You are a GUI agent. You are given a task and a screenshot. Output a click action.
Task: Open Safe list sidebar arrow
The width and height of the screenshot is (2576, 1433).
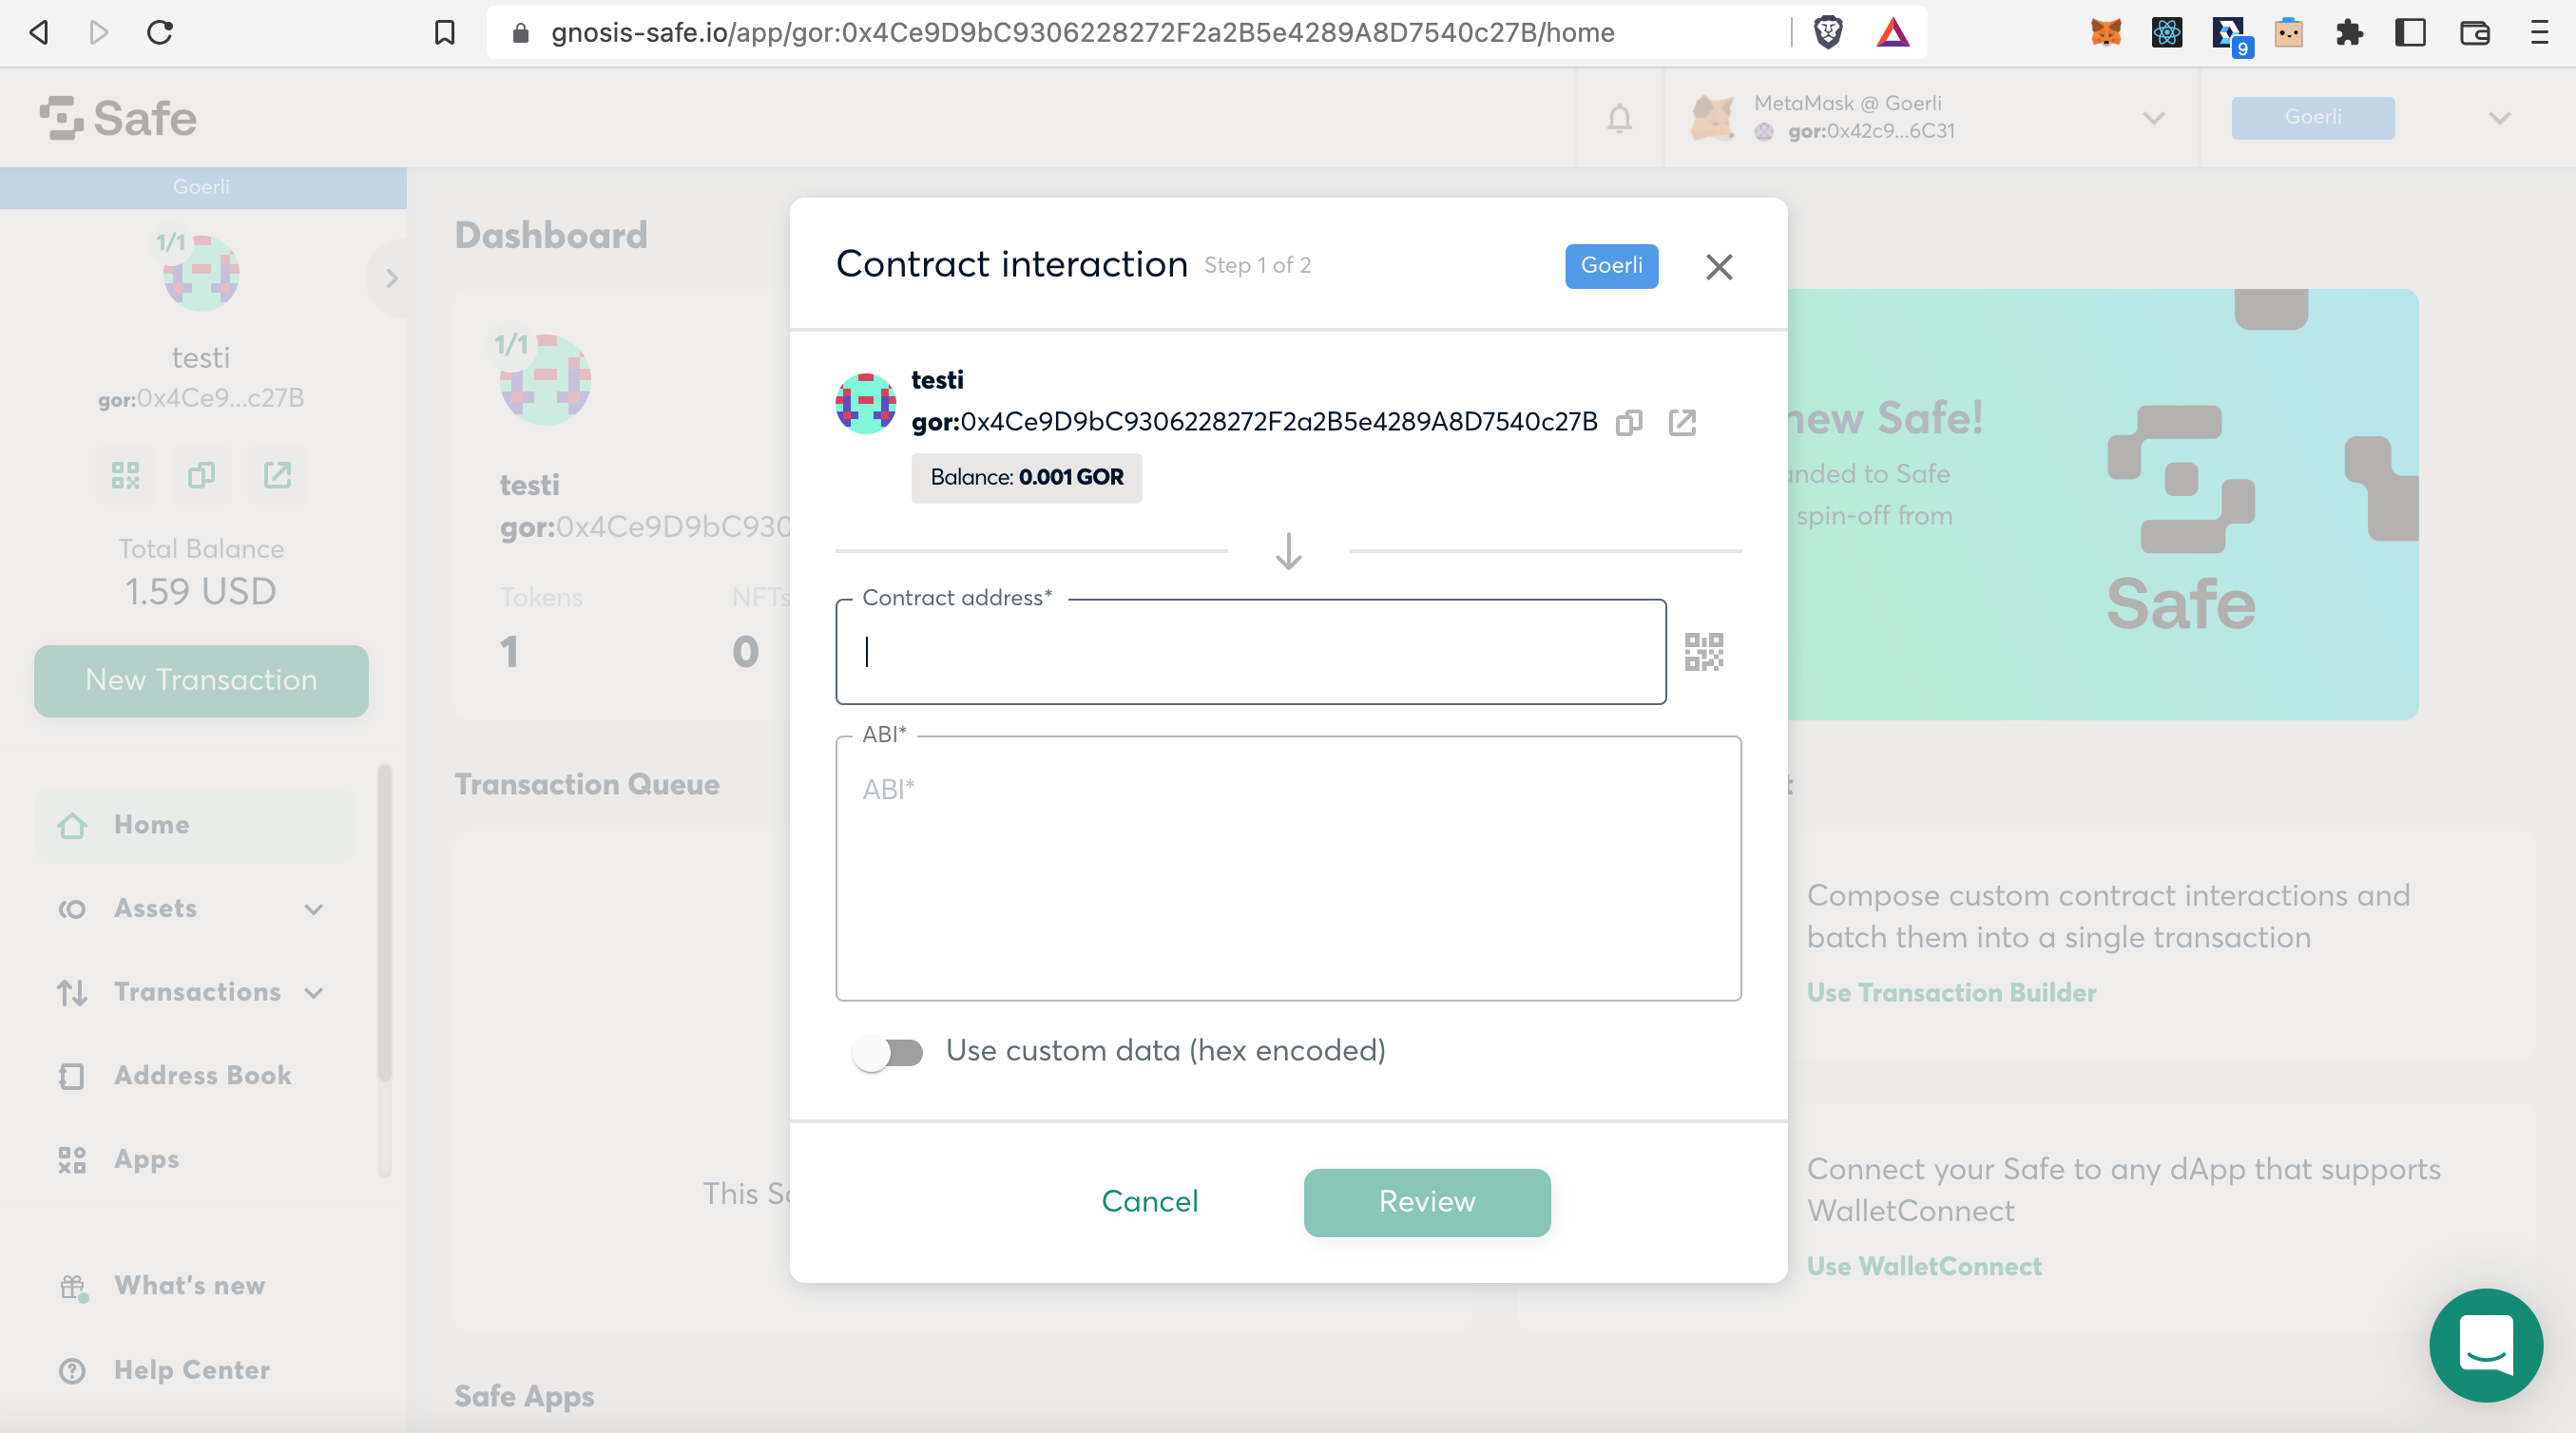pos(391,278)
